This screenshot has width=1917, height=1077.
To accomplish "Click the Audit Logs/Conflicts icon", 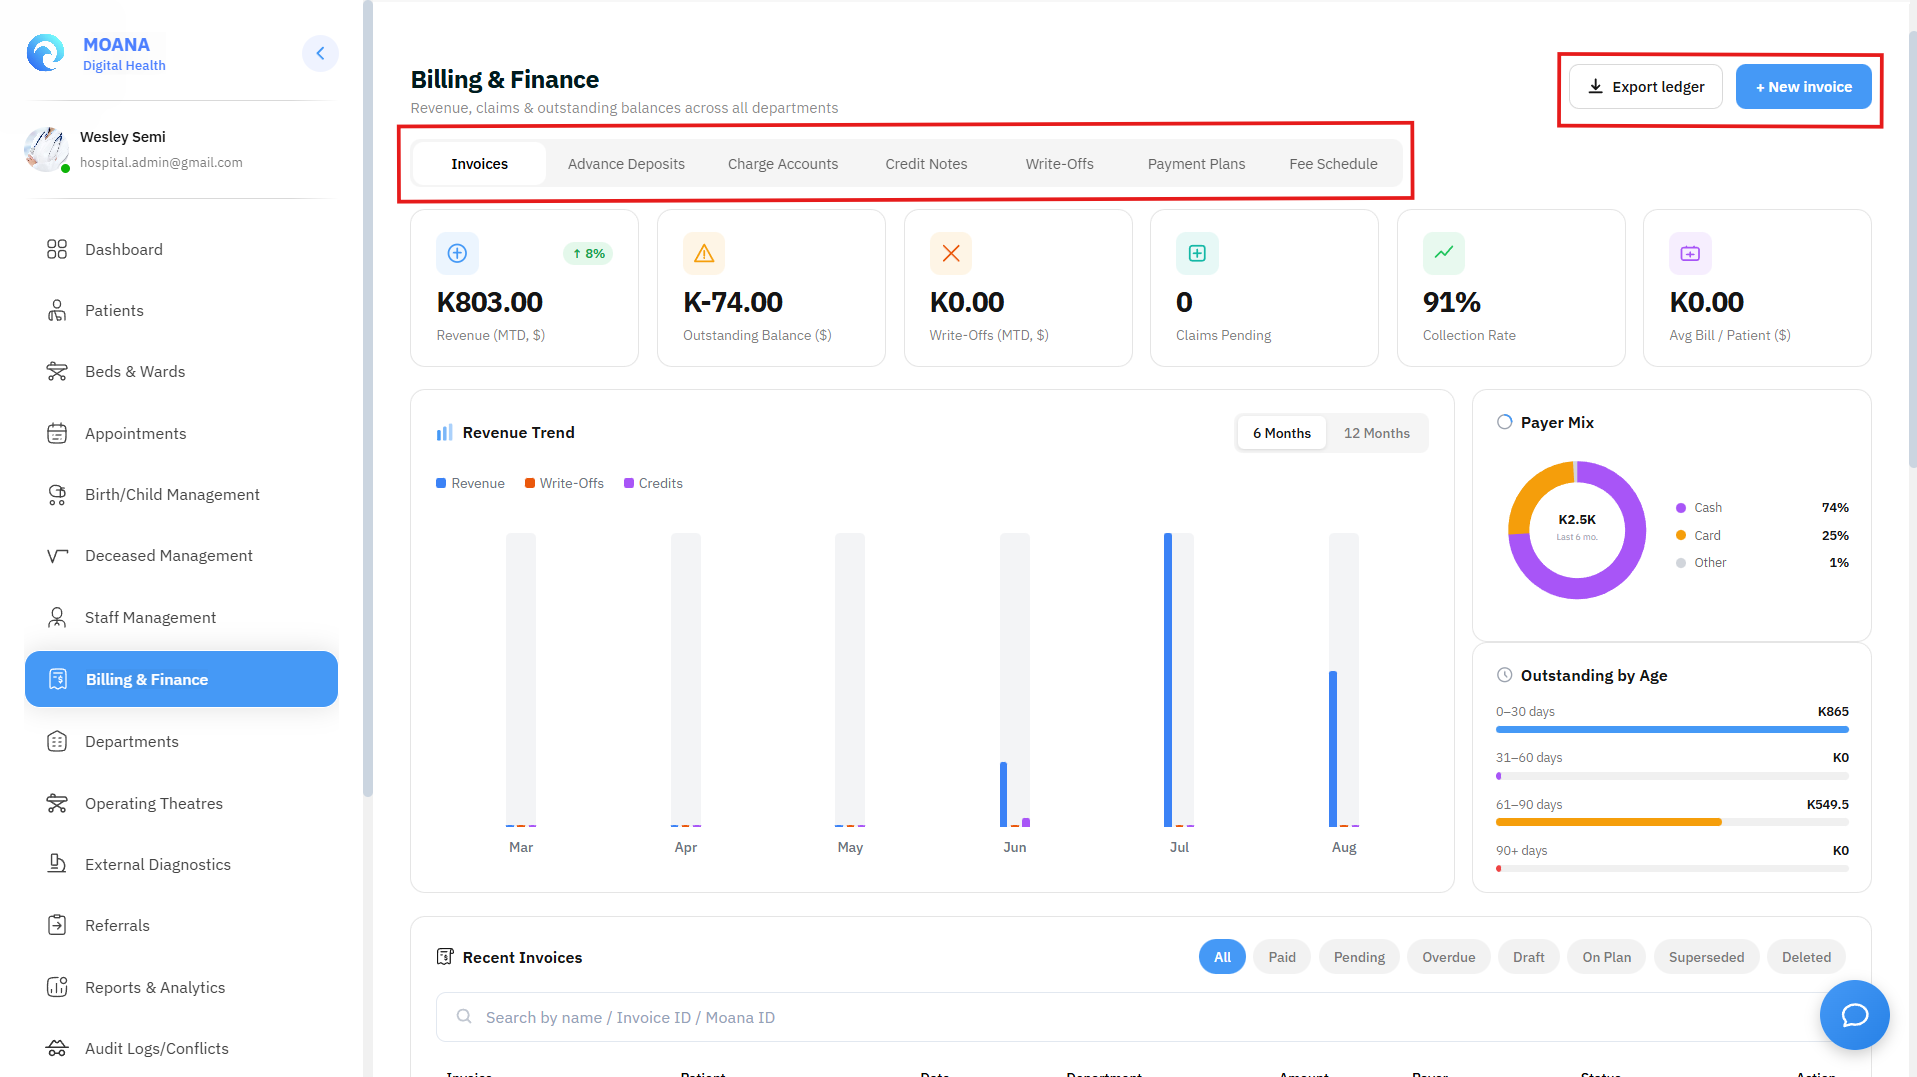I will click(57, 1048).
